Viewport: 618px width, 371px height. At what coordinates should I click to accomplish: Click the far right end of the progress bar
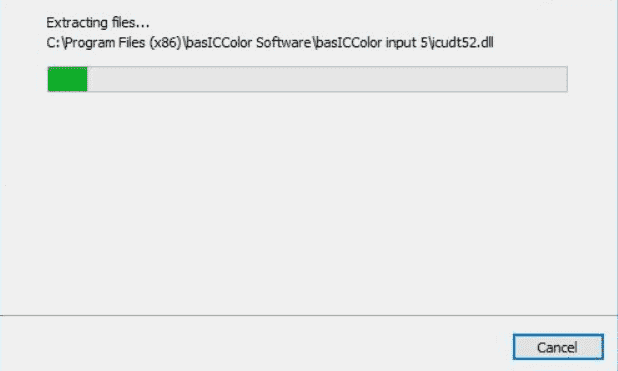[564, 79]
